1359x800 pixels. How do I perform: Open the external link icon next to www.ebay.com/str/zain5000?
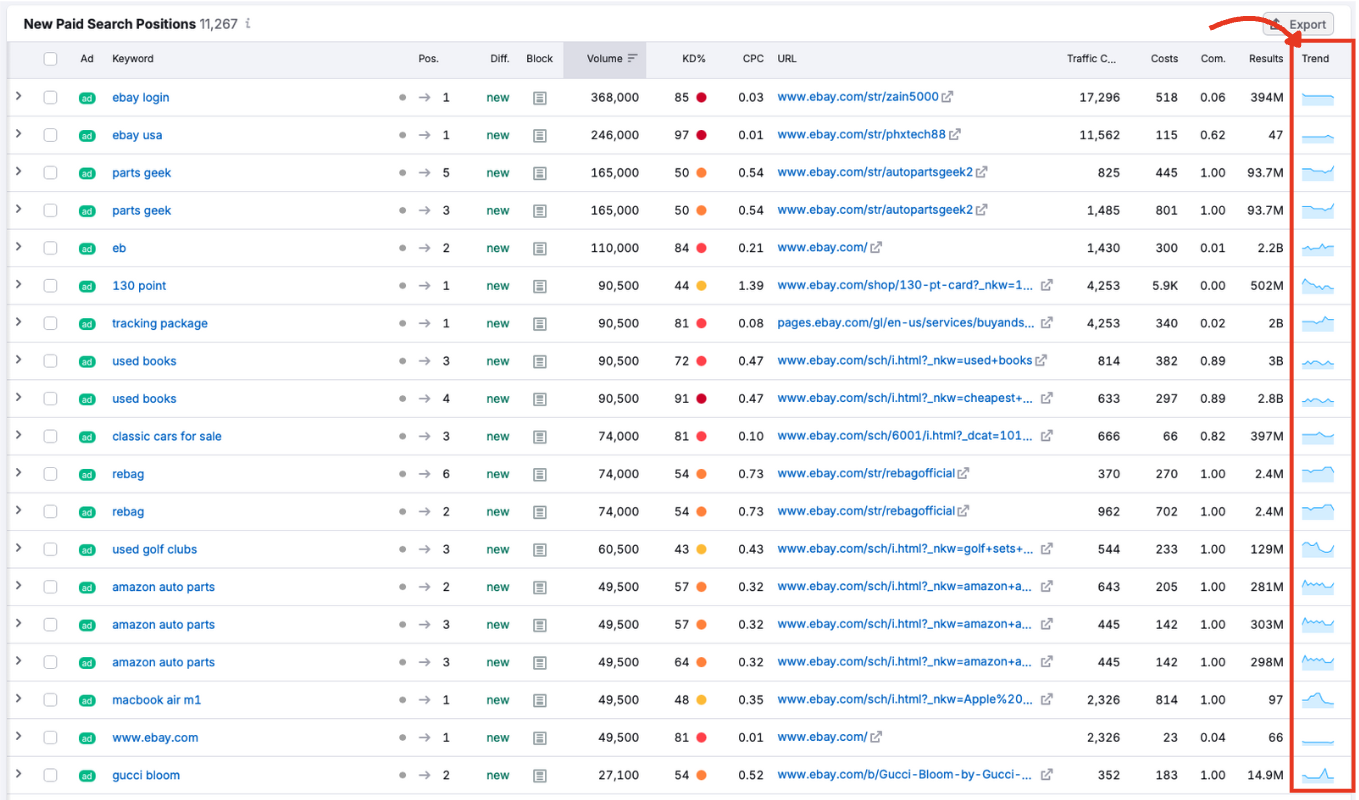point(946,97)
